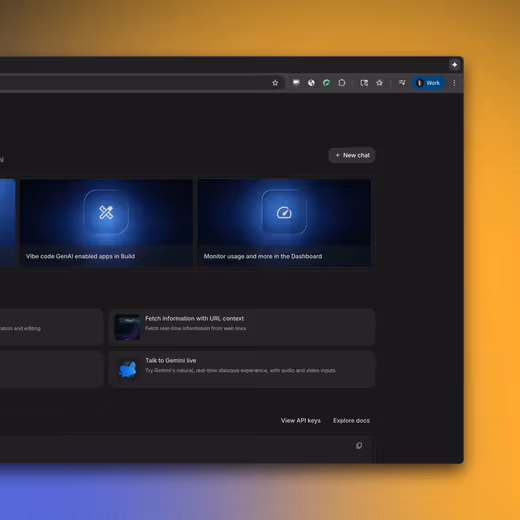Open Fetch information with URL context
This screenshot has width=520, height=520.
[242, 327]
